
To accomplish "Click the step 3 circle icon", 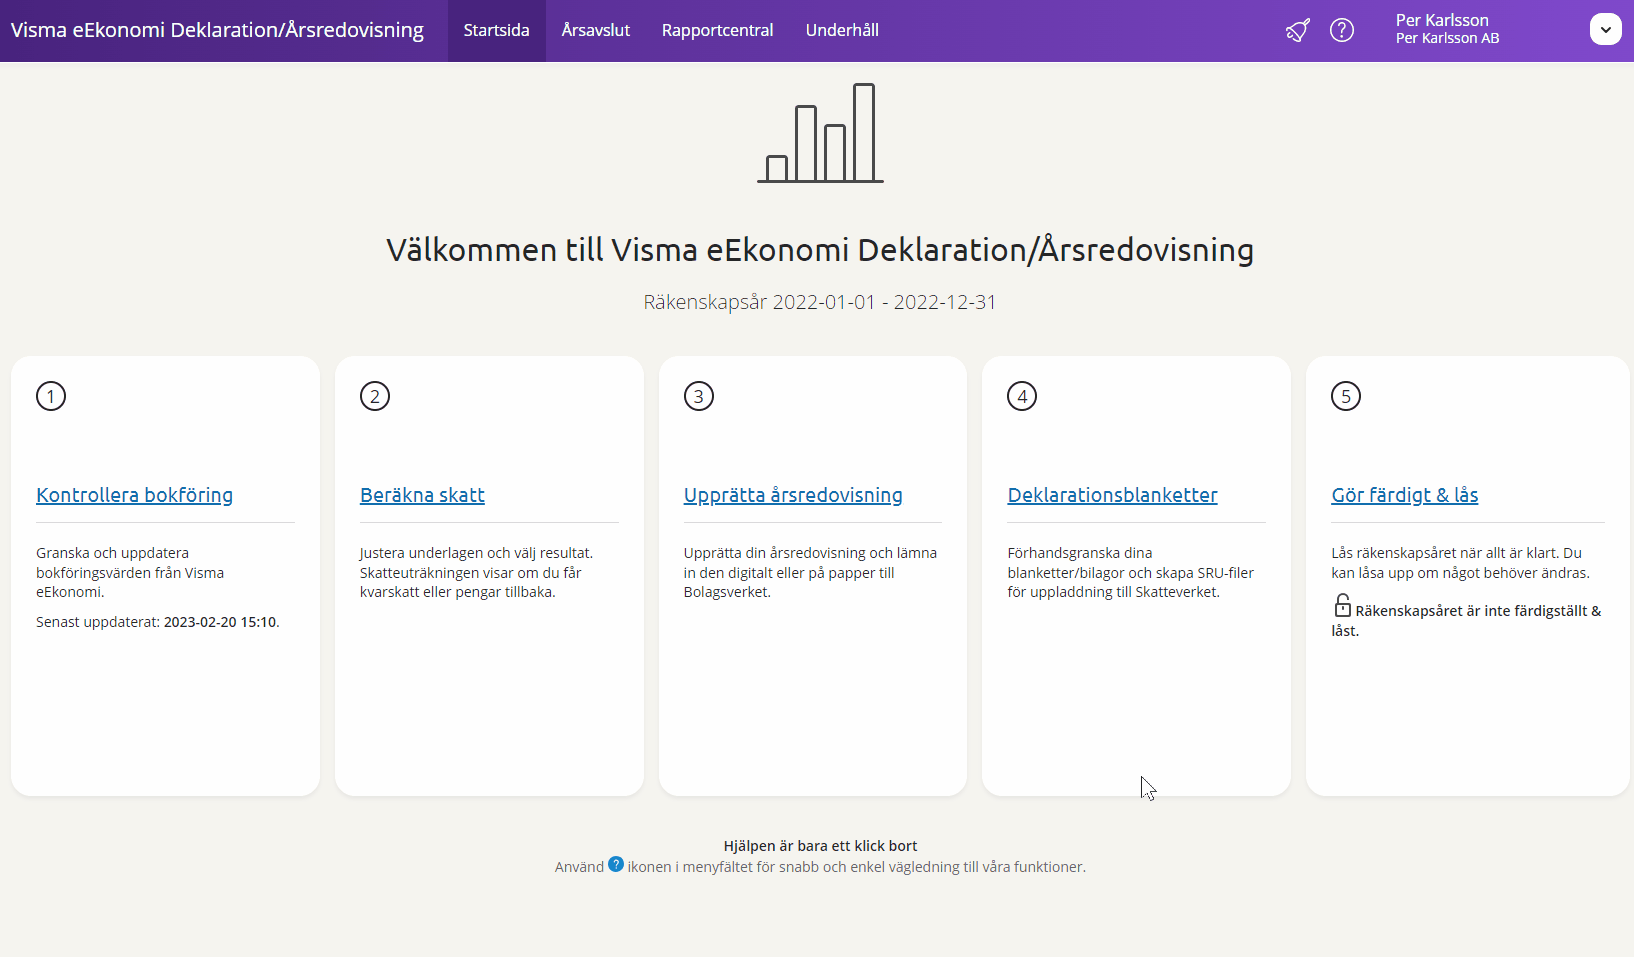I will click(699, 396).
